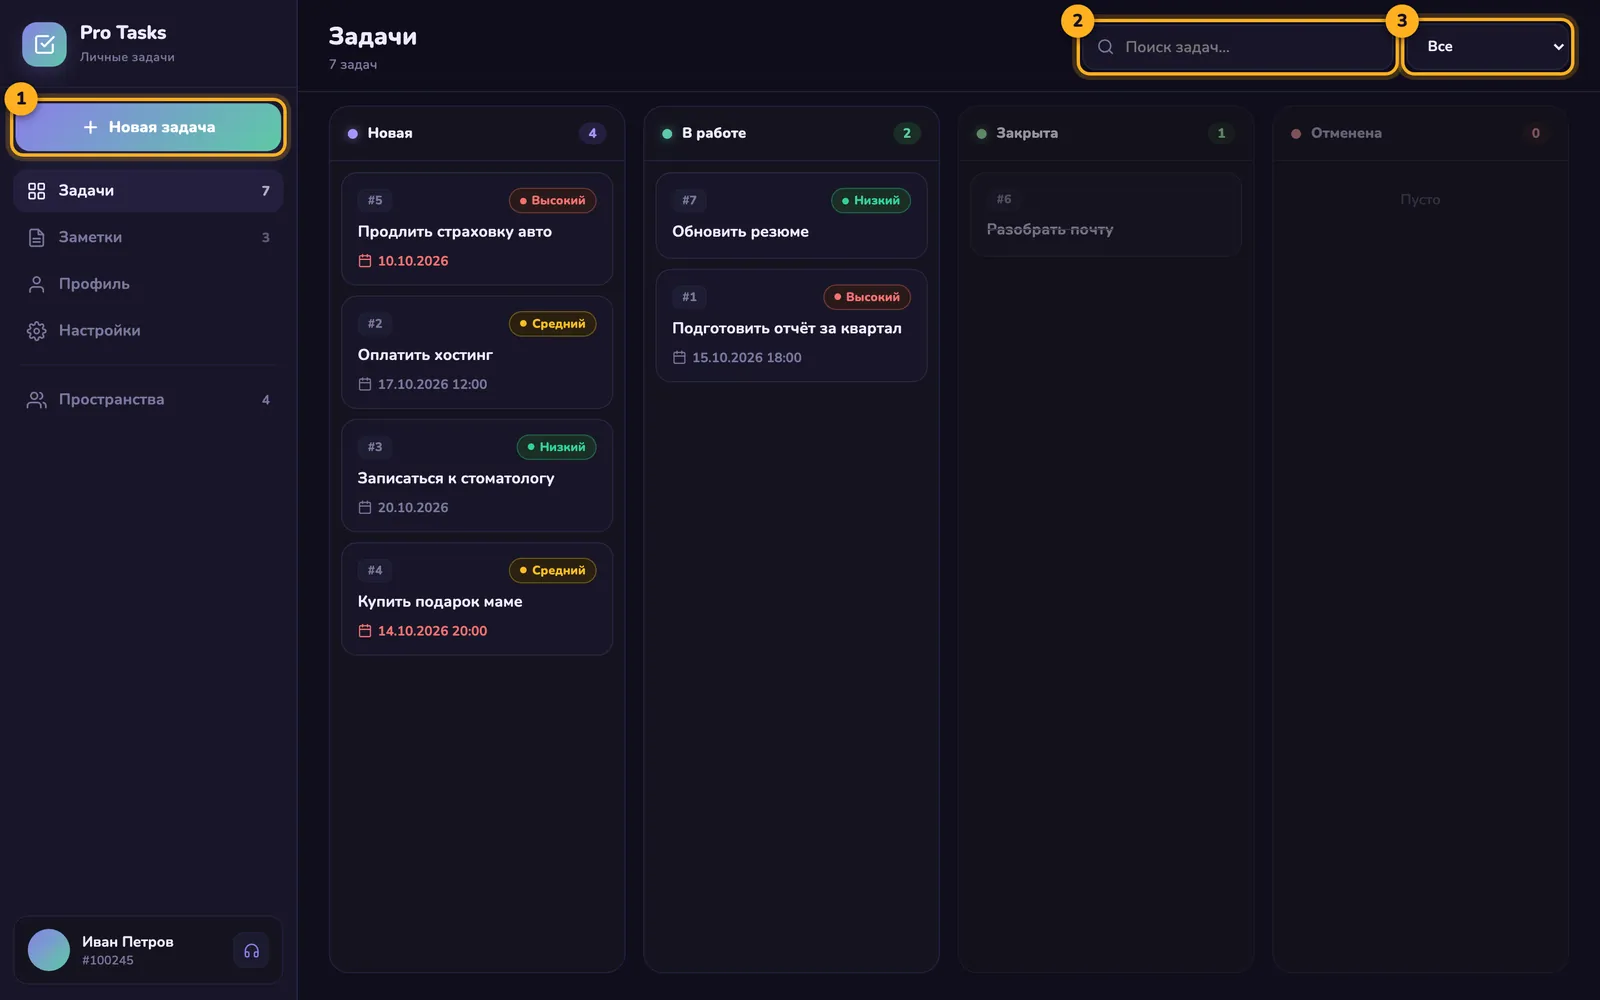1600x1000 pixels.
Task: Click the Новая column header
Action: click(x=477, y=133)
